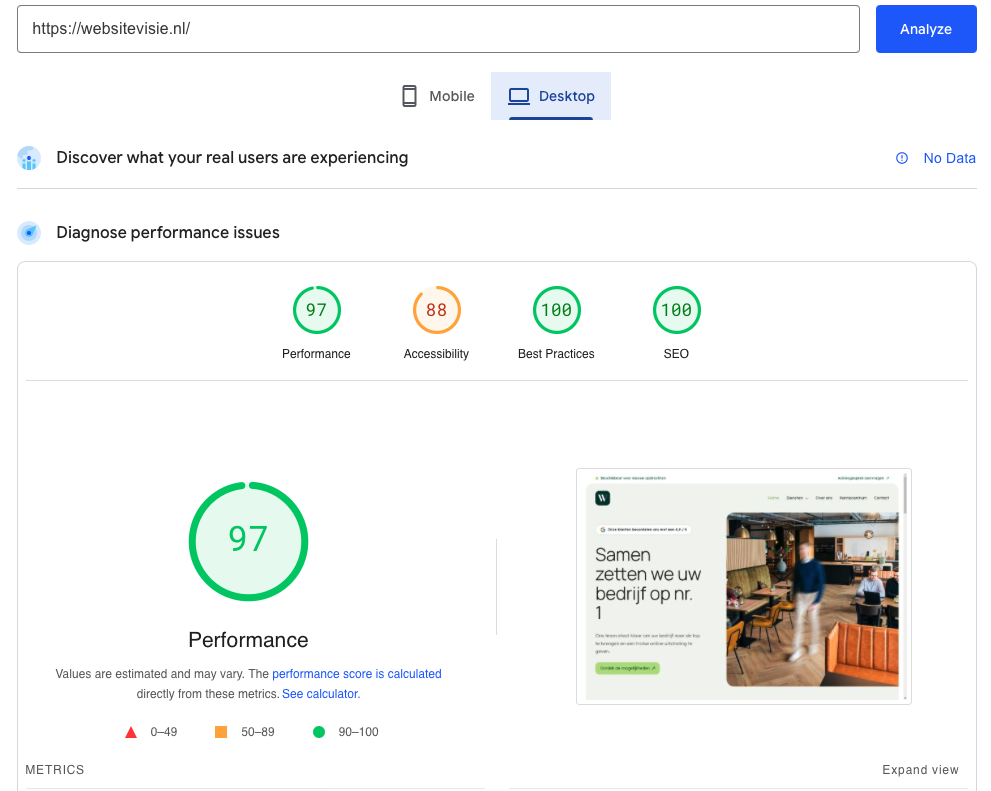Click the mobile phone icon
The width and height of the screenshot is (991, 791).
click(x=410, y=96)
